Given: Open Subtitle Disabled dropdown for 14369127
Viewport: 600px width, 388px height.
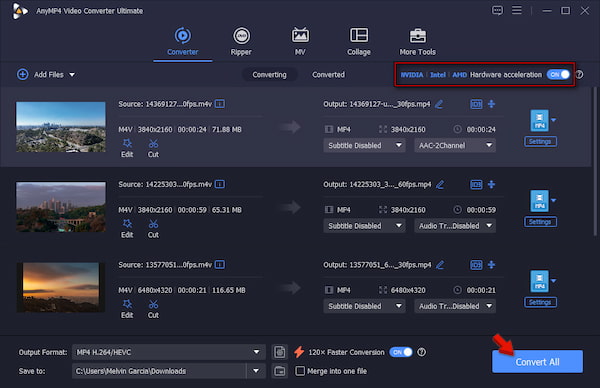Looking at the screenshot, I should [364, 145].
